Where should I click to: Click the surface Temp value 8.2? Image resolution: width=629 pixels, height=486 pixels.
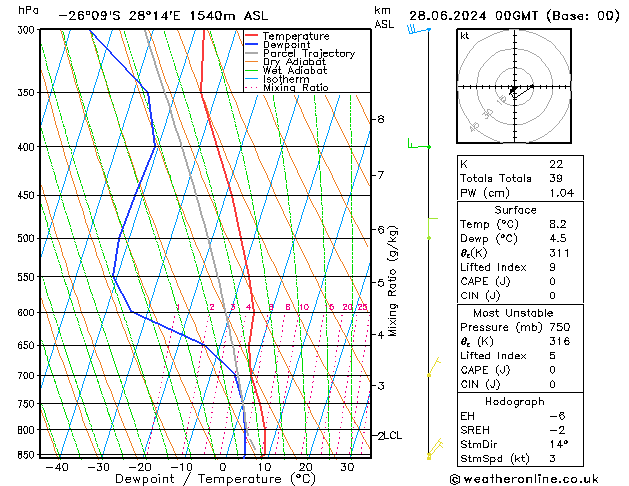558,224
